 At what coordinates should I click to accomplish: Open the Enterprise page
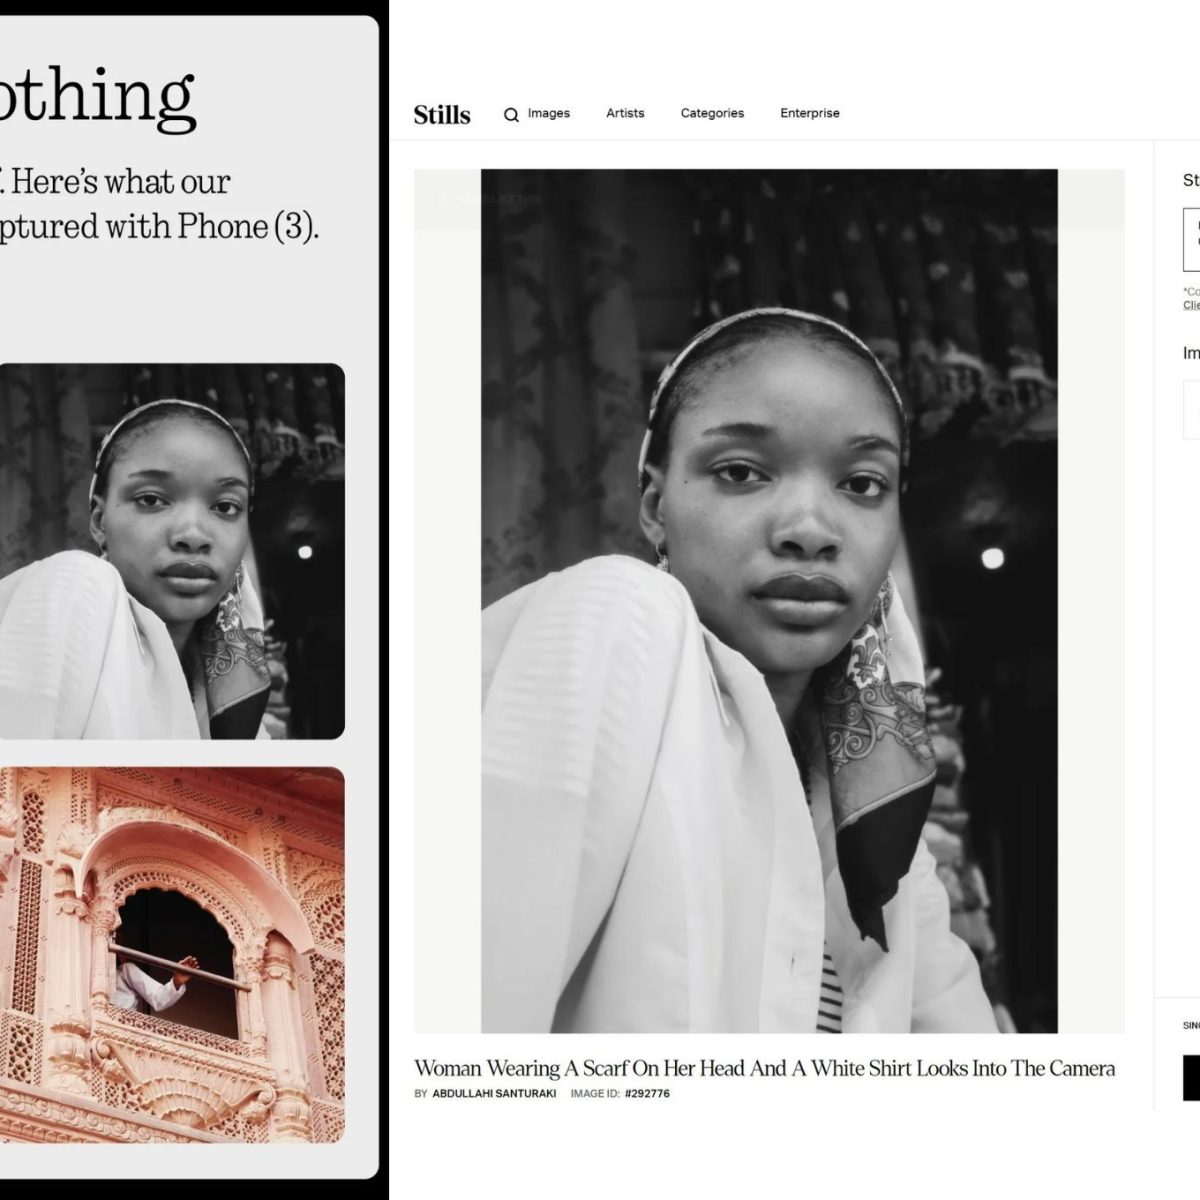pyautogui.click(x=810, y=113)
